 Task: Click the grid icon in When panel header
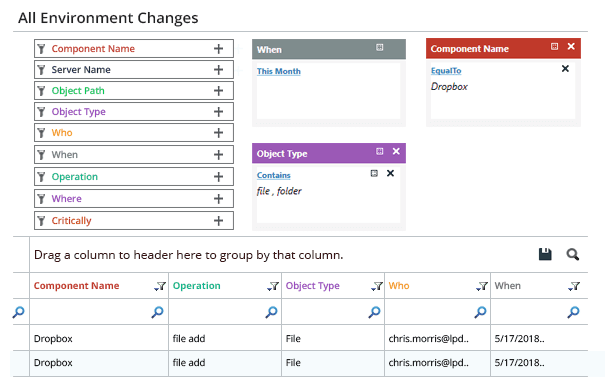click(x=379, y=47)
